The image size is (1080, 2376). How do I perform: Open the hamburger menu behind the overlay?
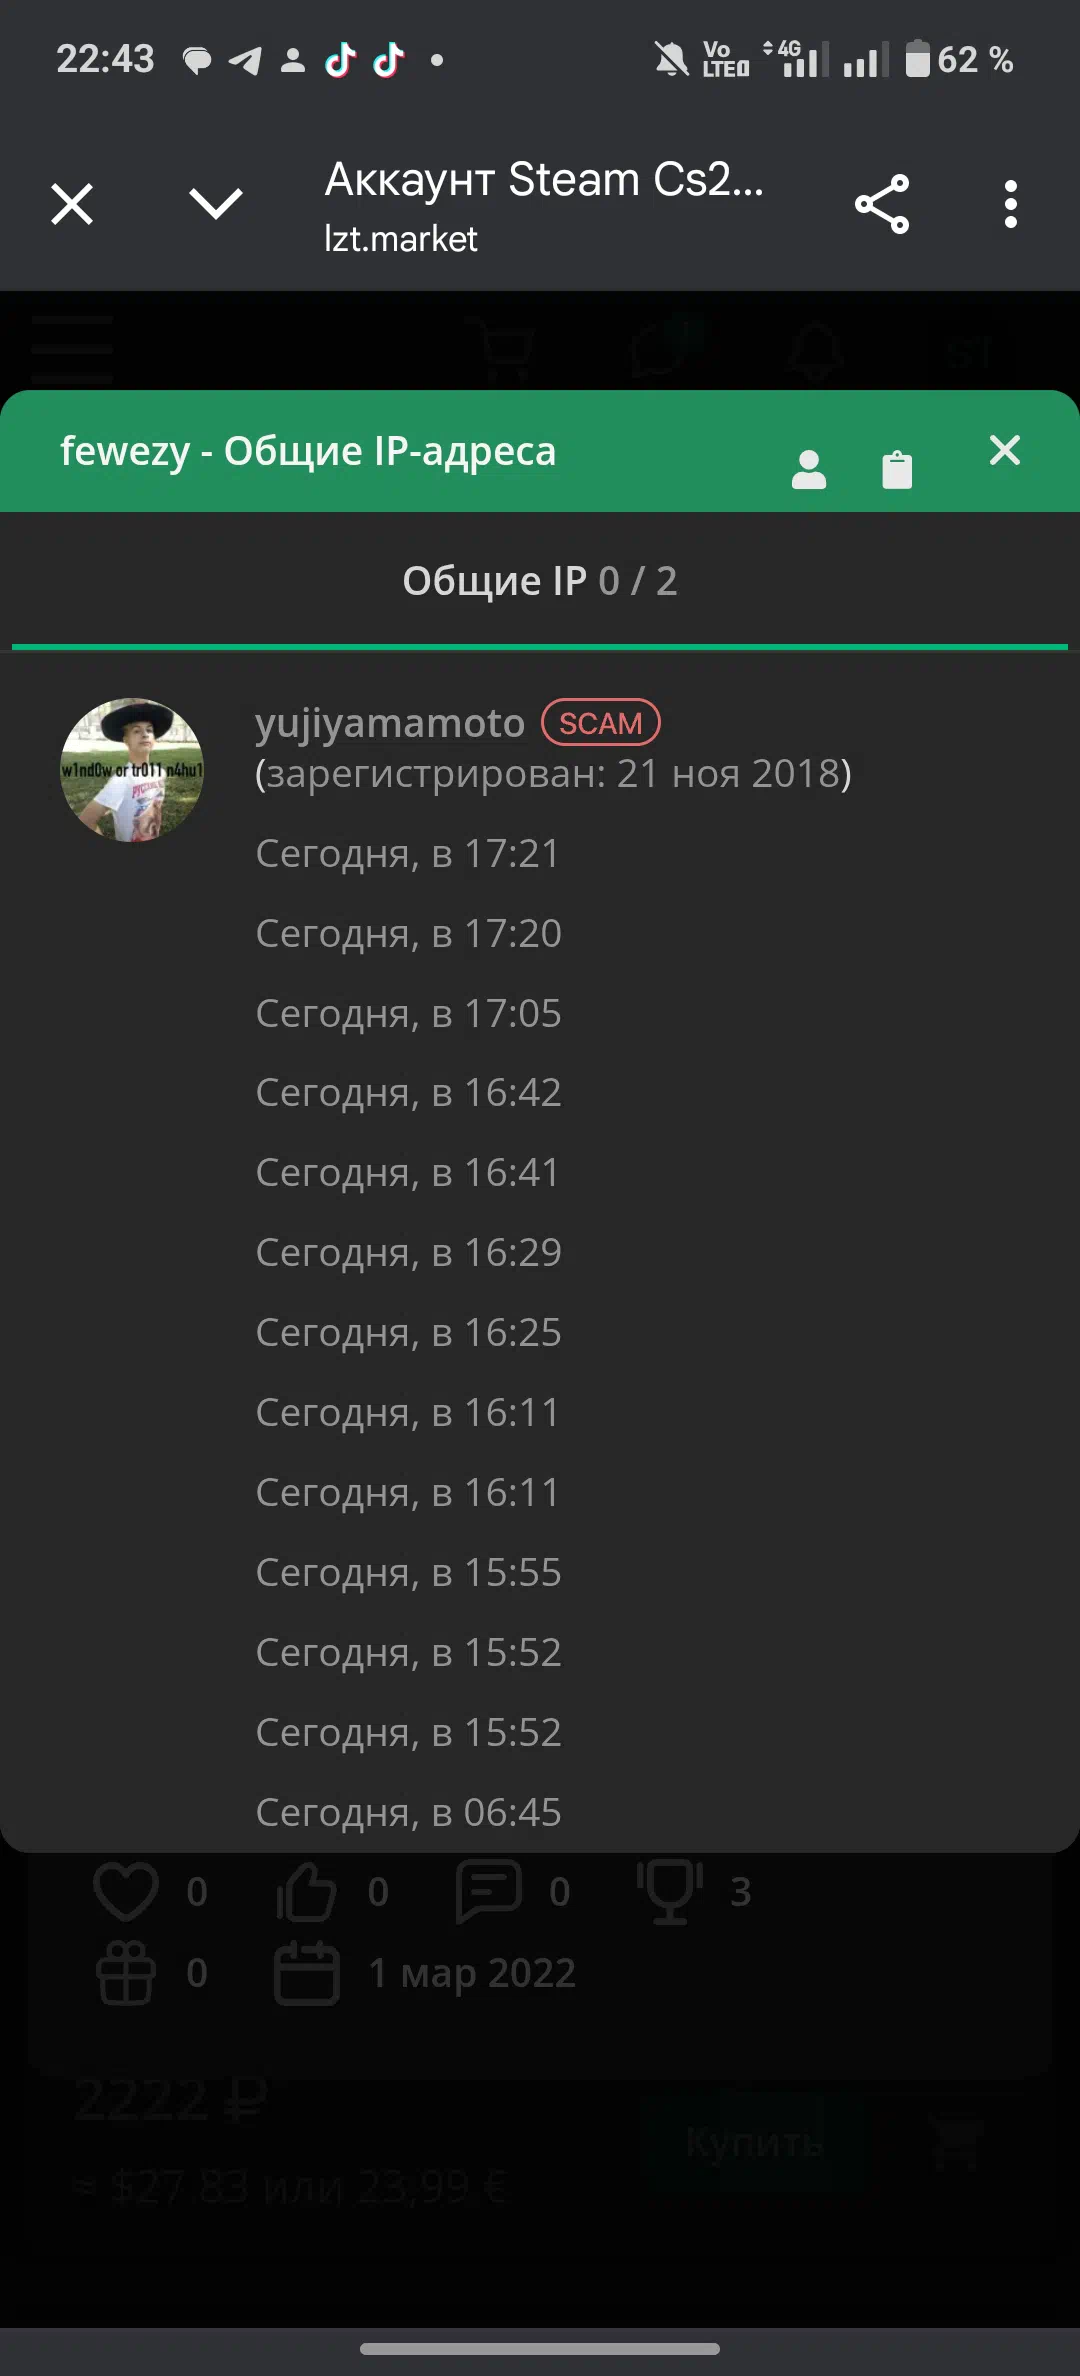pyautogui.click(x=72, y=348)
